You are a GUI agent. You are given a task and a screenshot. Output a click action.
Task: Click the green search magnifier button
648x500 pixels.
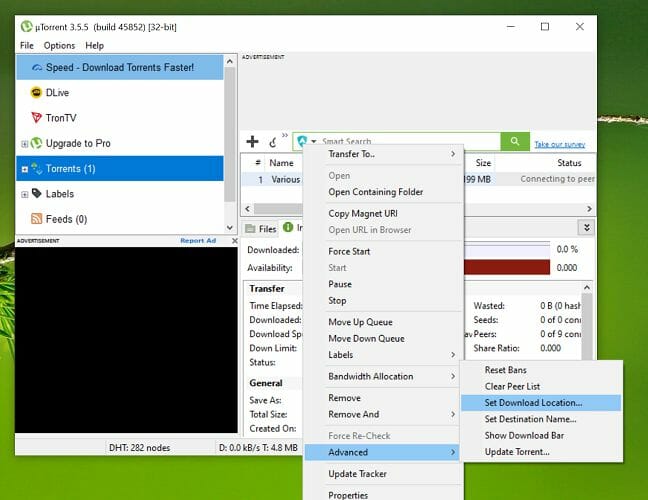coord(515,141)
